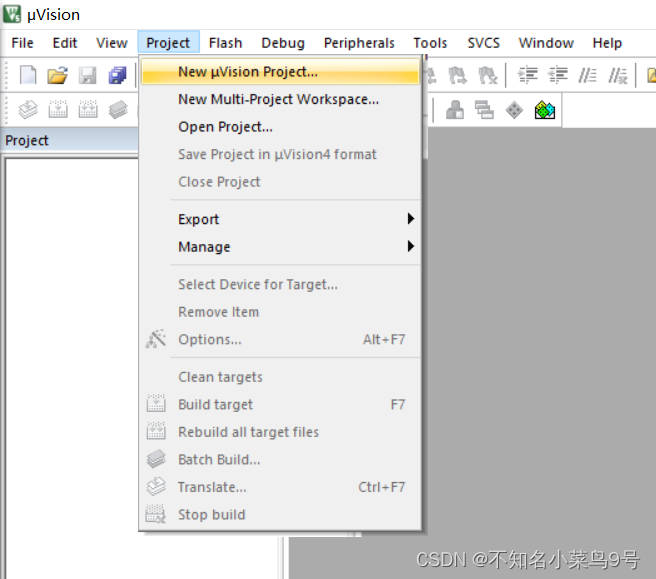This screenshot has height=579, width=656.
Task: Click Save Project in µVision4 format
Action: tap(280, 154)
